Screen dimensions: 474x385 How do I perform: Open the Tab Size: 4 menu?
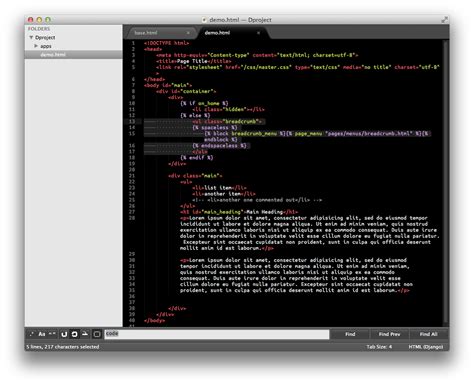click(379, 347)
